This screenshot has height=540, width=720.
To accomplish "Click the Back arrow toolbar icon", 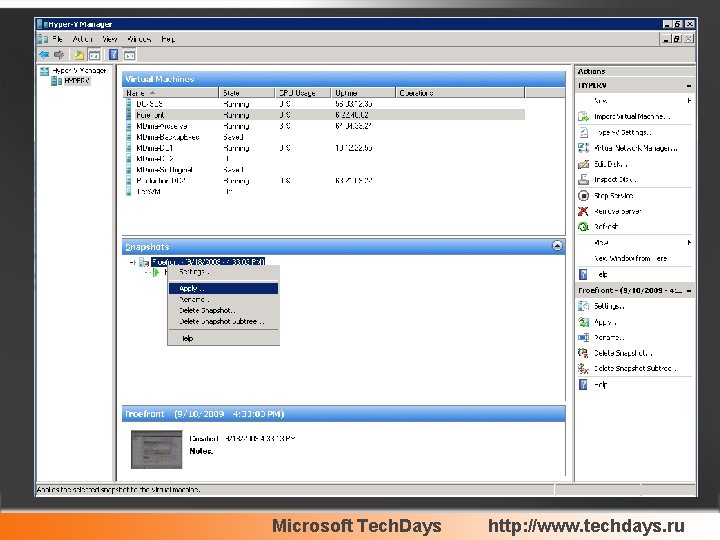I will 44,55.
